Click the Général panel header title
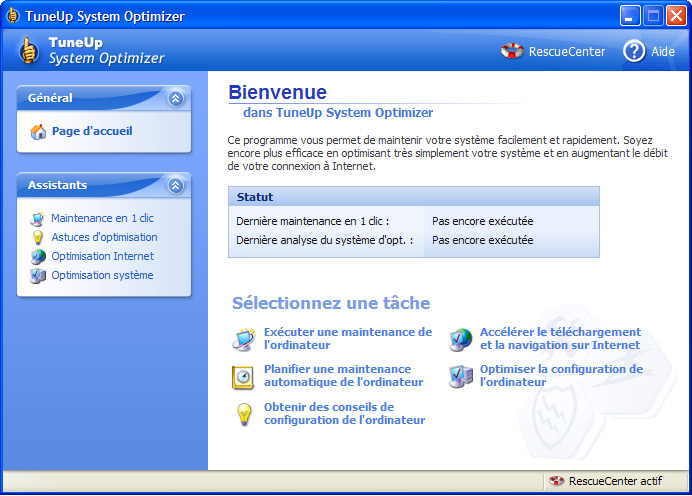 point(50,98)
